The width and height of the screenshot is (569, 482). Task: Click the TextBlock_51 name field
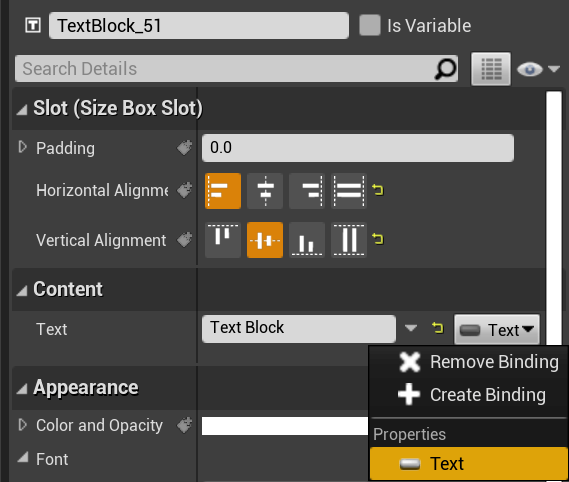click(199, 25)
